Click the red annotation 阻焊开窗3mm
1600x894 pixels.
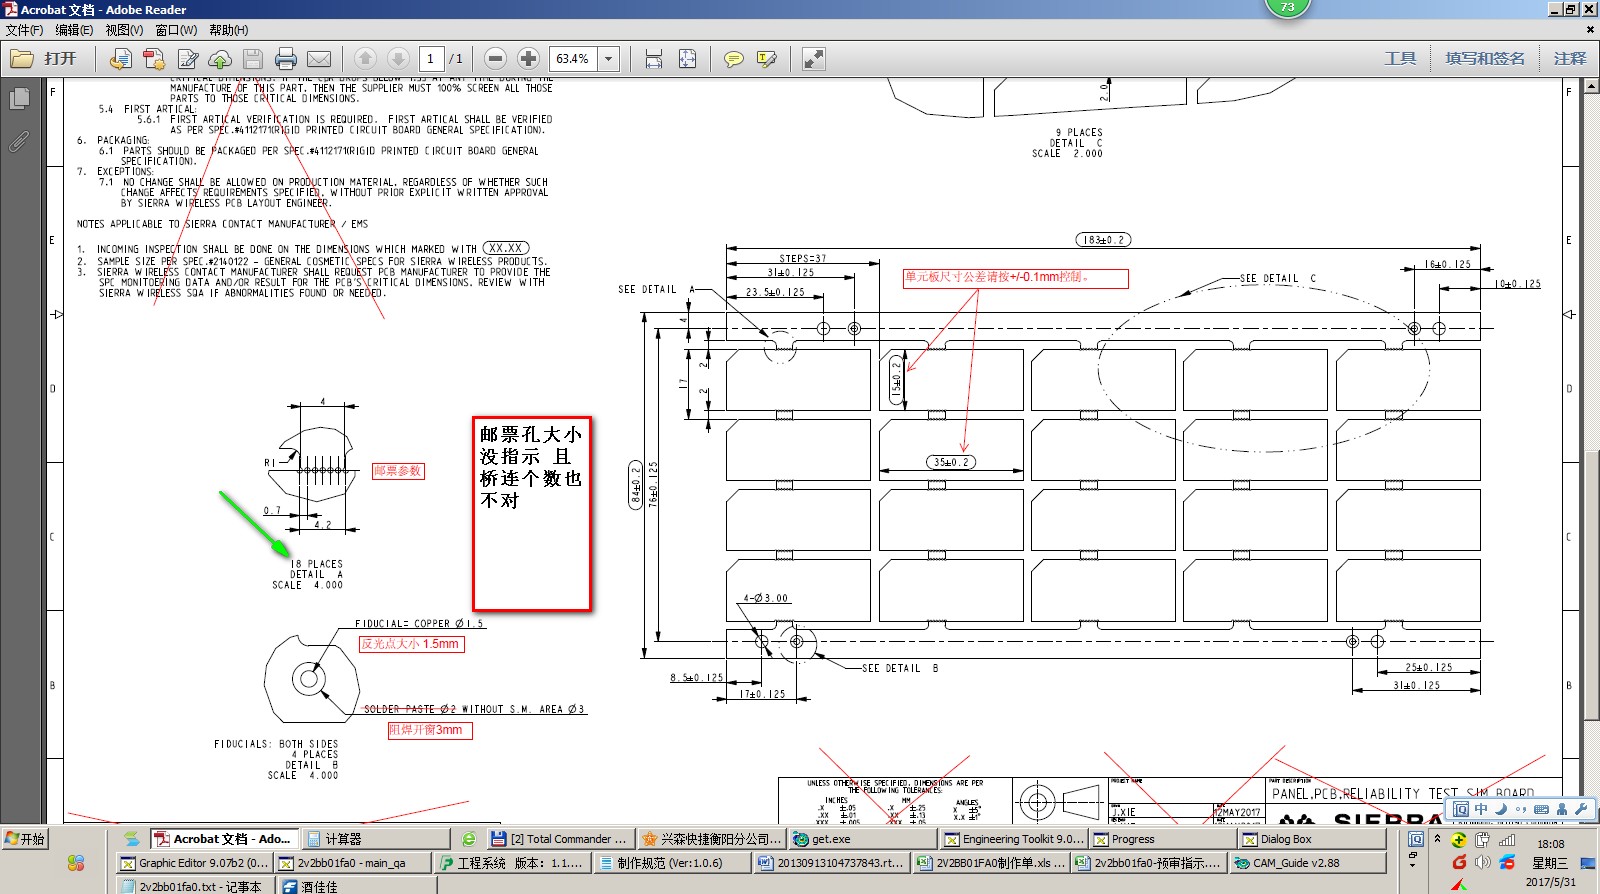[x=430, y=730]
